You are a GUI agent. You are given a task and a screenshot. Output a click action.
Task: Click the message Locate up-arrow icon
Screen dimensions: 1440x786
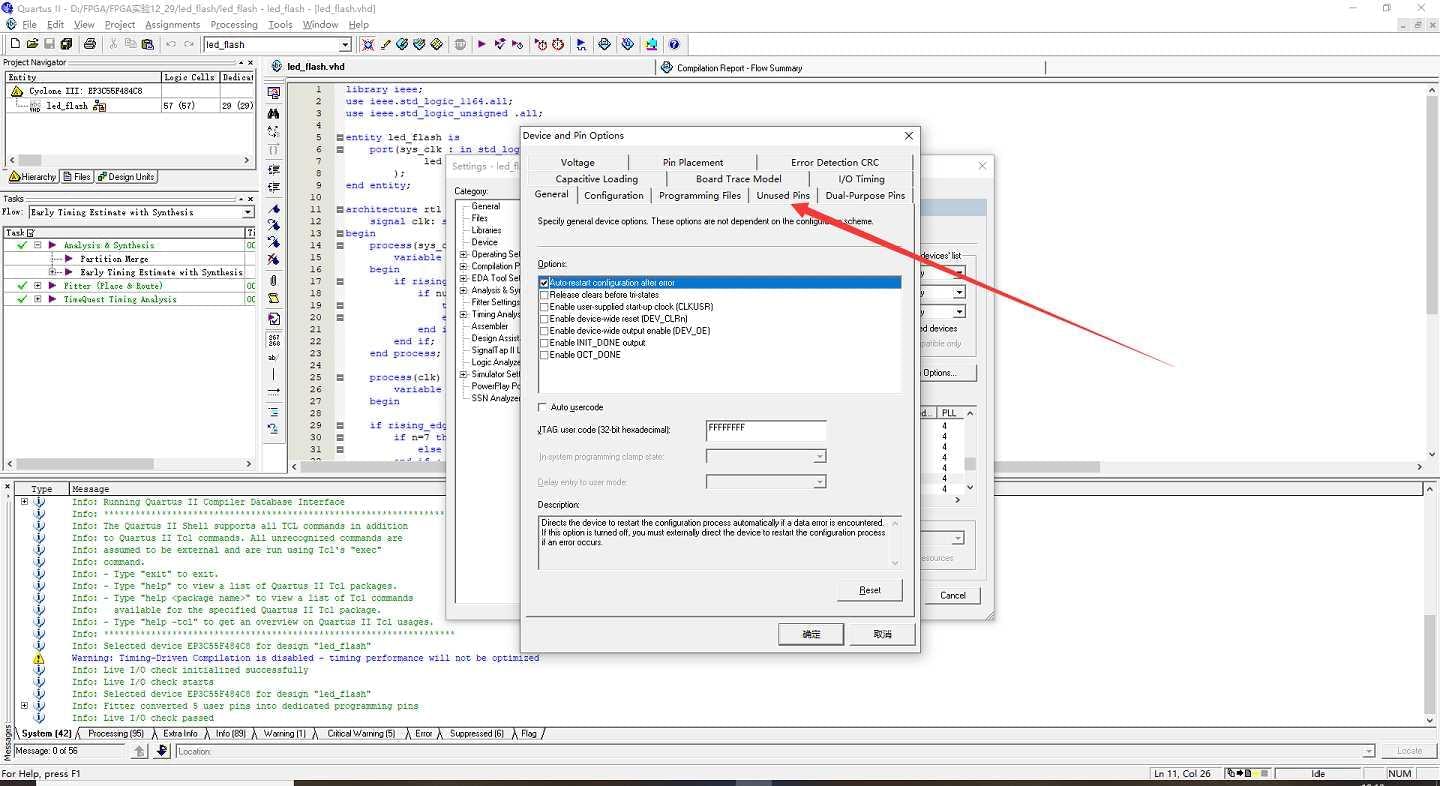click(x=140, y=751)
